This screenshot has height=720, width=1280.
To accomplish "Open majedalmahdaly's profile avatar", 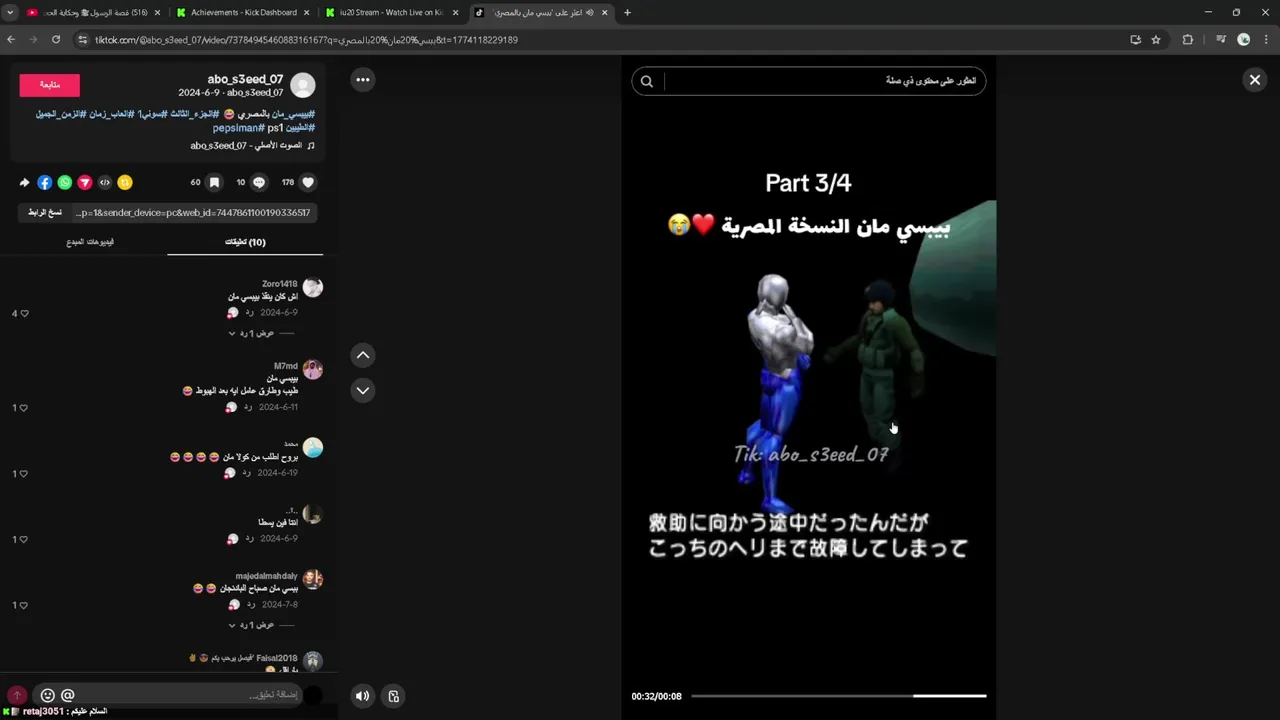I will point(313,580).
